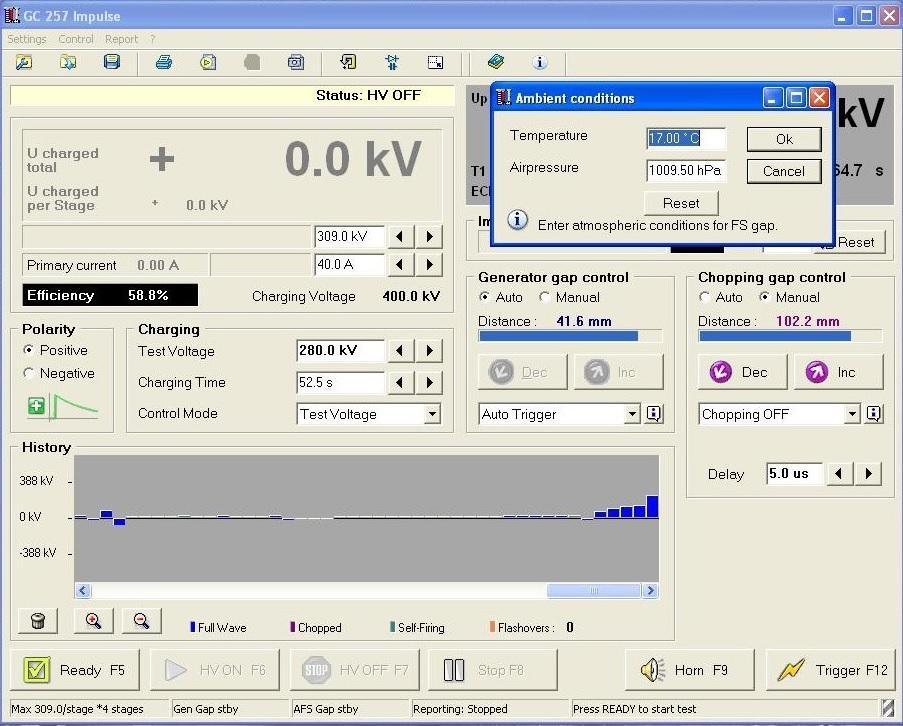Open the Settings menu

pyautogui.click(x=26, y=39)
